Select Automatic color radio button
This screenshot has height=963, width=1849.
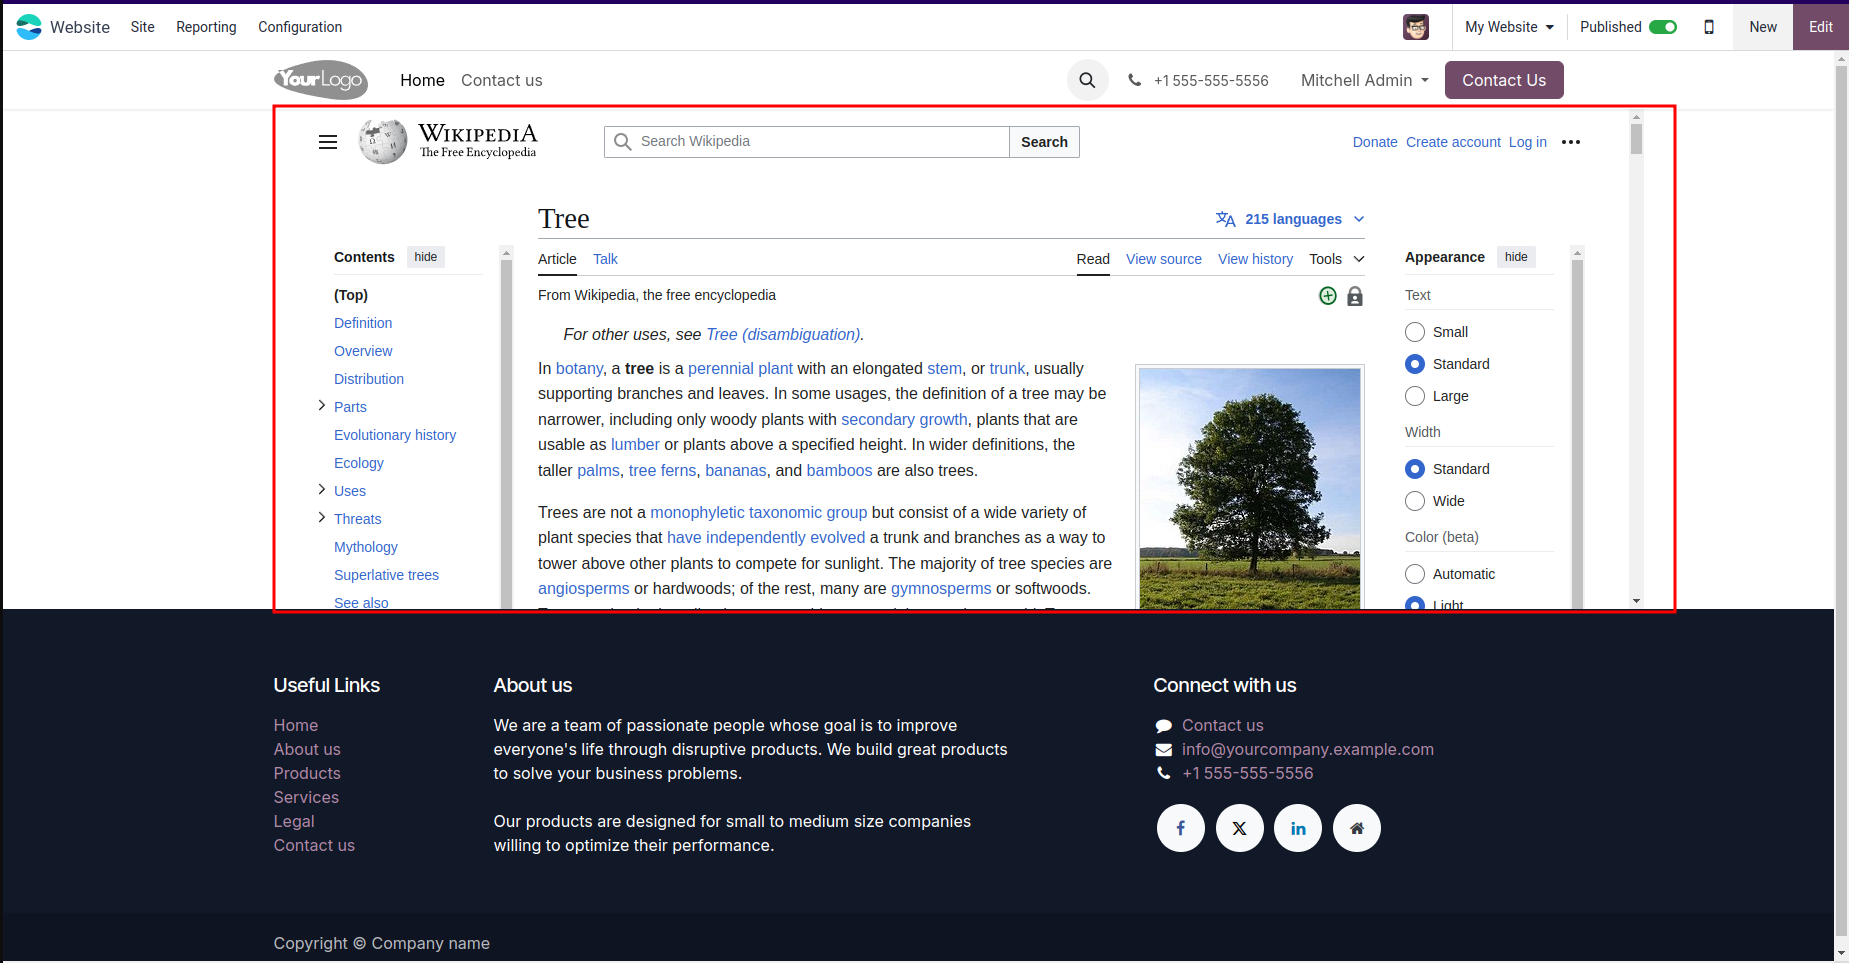pyautogui.click(x=1415, y=574)
